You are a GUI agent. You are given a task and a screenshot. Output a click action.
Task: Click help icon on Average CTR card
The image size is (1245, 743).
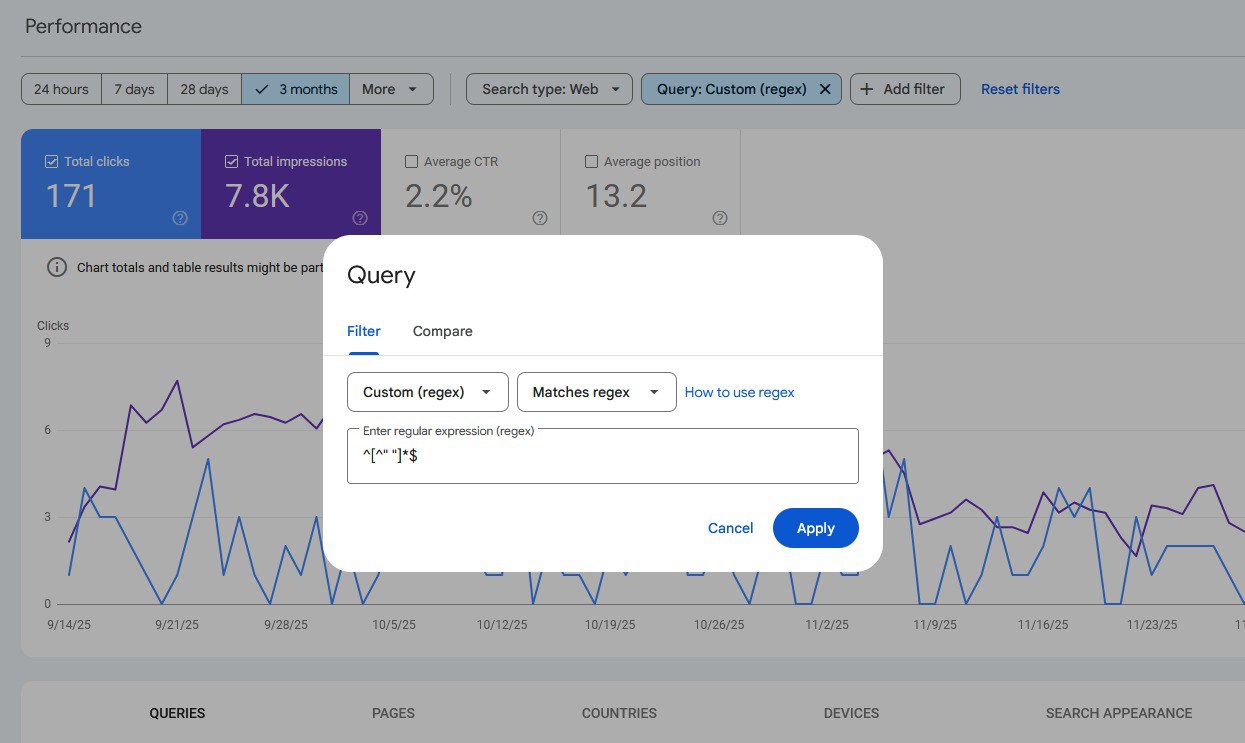(x=540, y=218)
